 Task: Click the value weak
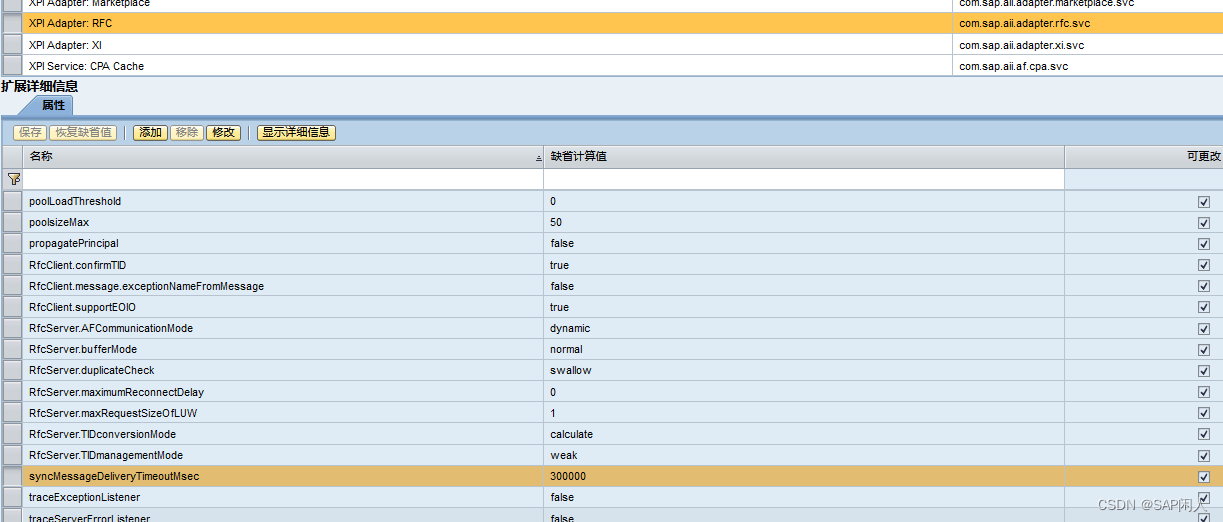coord(563,455)
